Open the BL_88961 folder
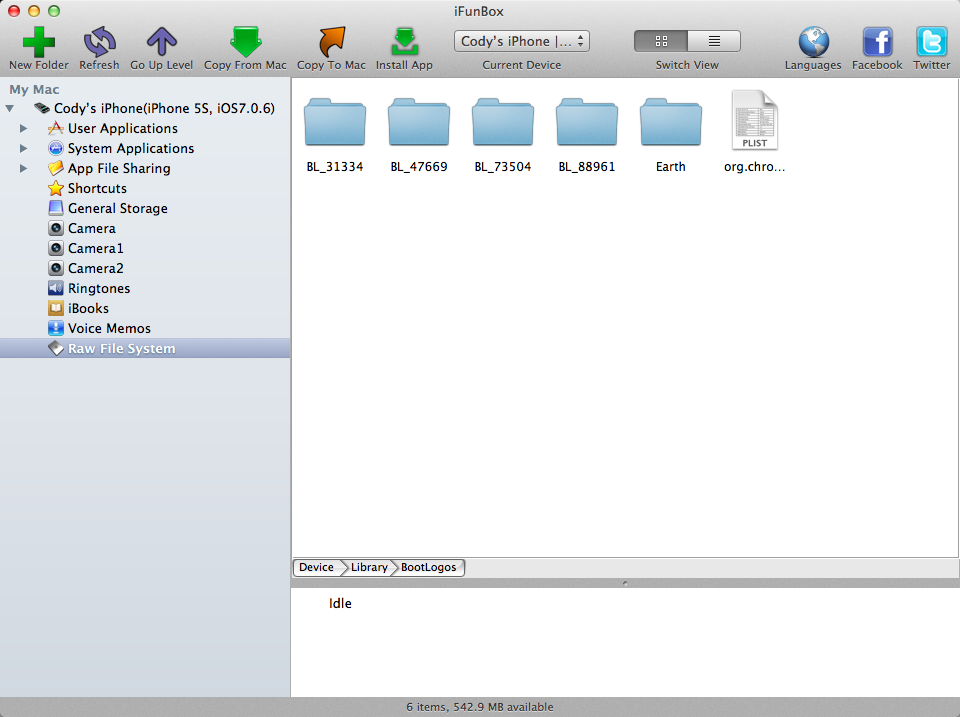Viewport: 960px width, 717px height. click(x=586, y=121)
